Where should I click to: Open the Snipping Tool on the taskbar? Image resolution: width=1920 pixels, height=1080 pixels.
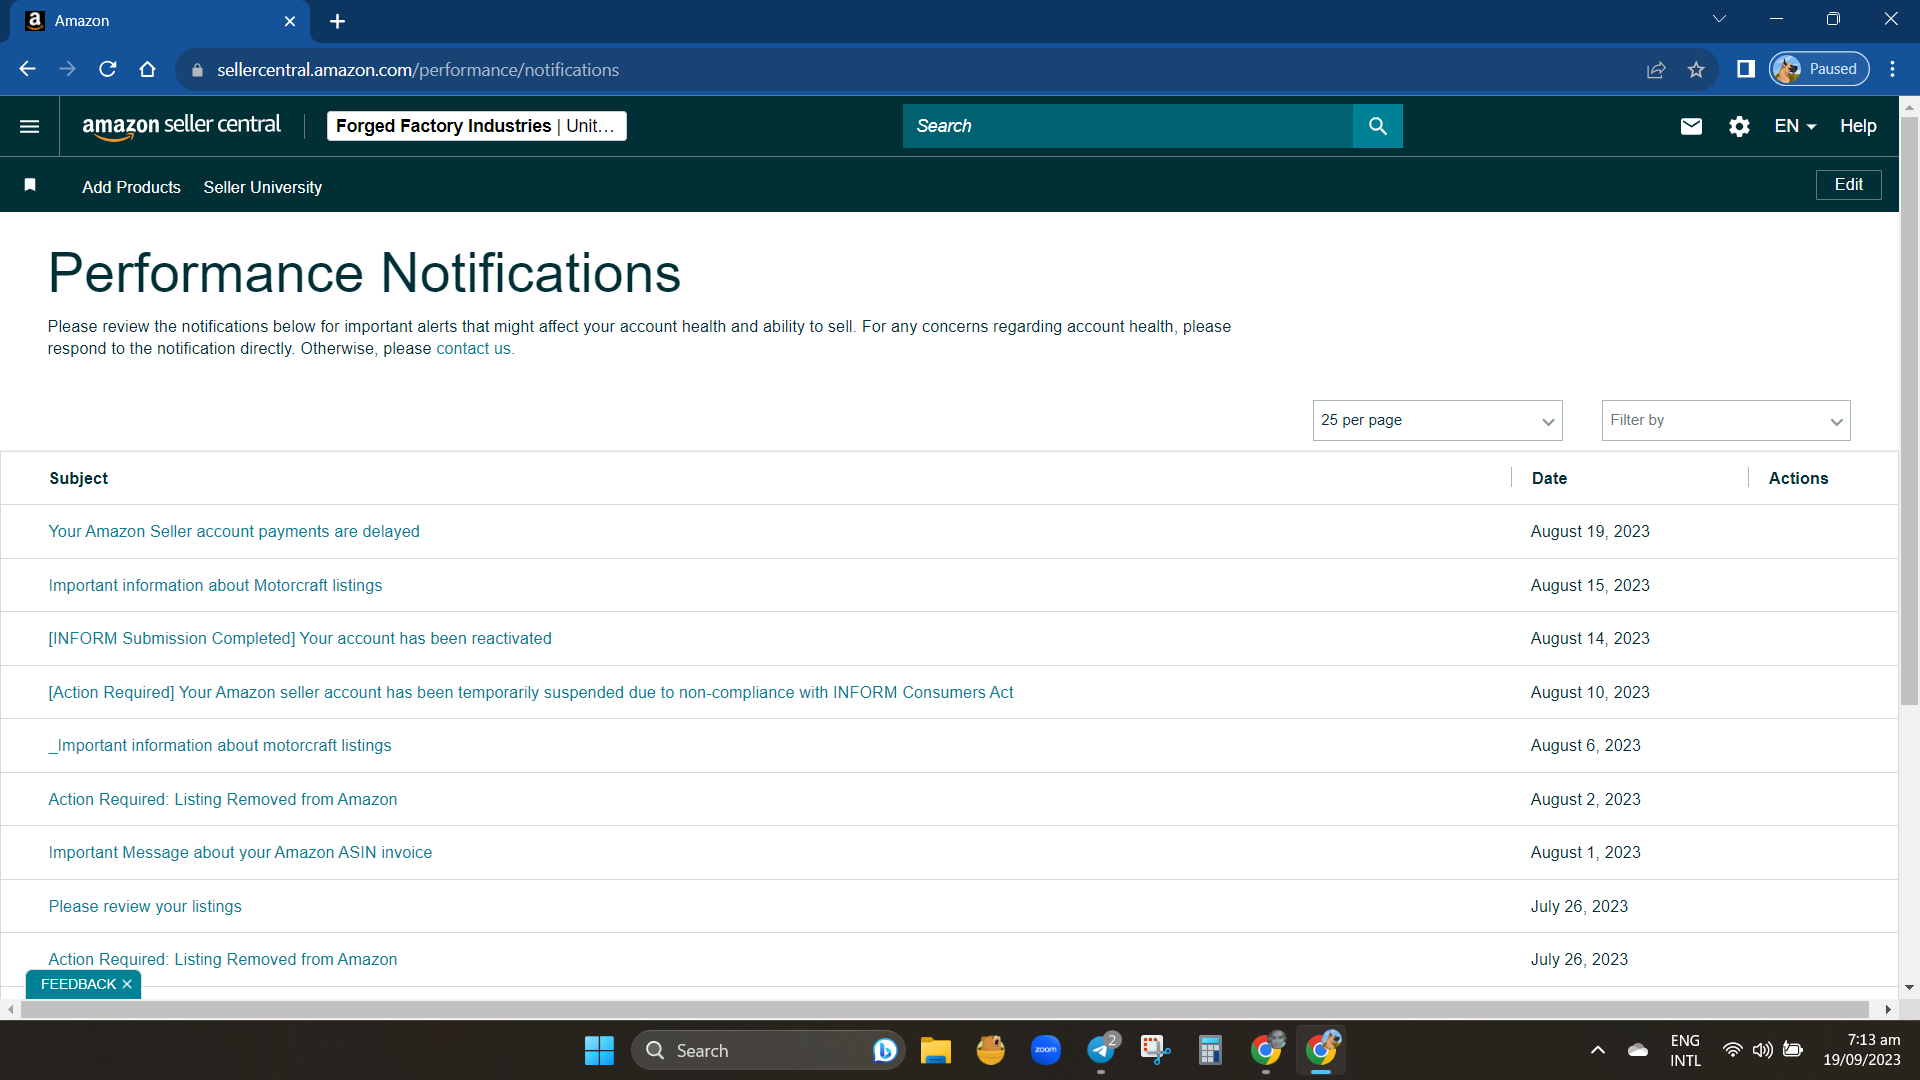(x=1155, y=1050)
